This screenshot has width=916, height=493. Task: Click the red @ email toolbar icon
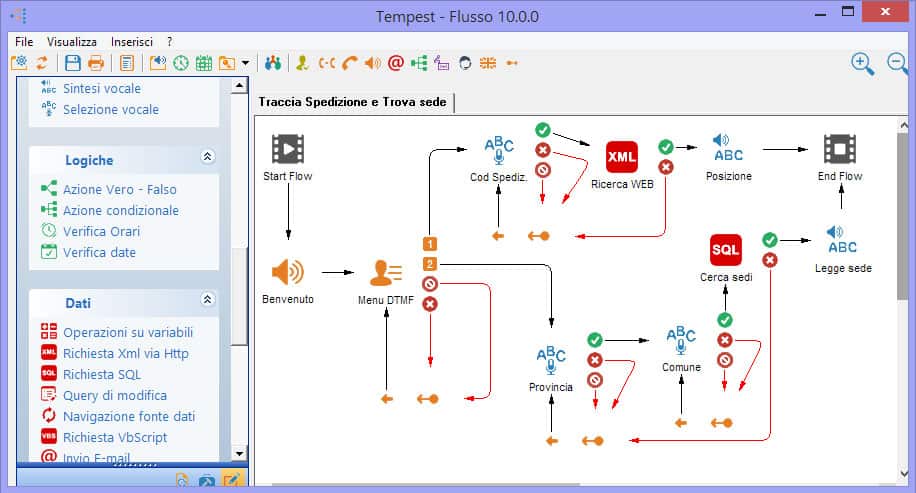[x=395, y=63]
